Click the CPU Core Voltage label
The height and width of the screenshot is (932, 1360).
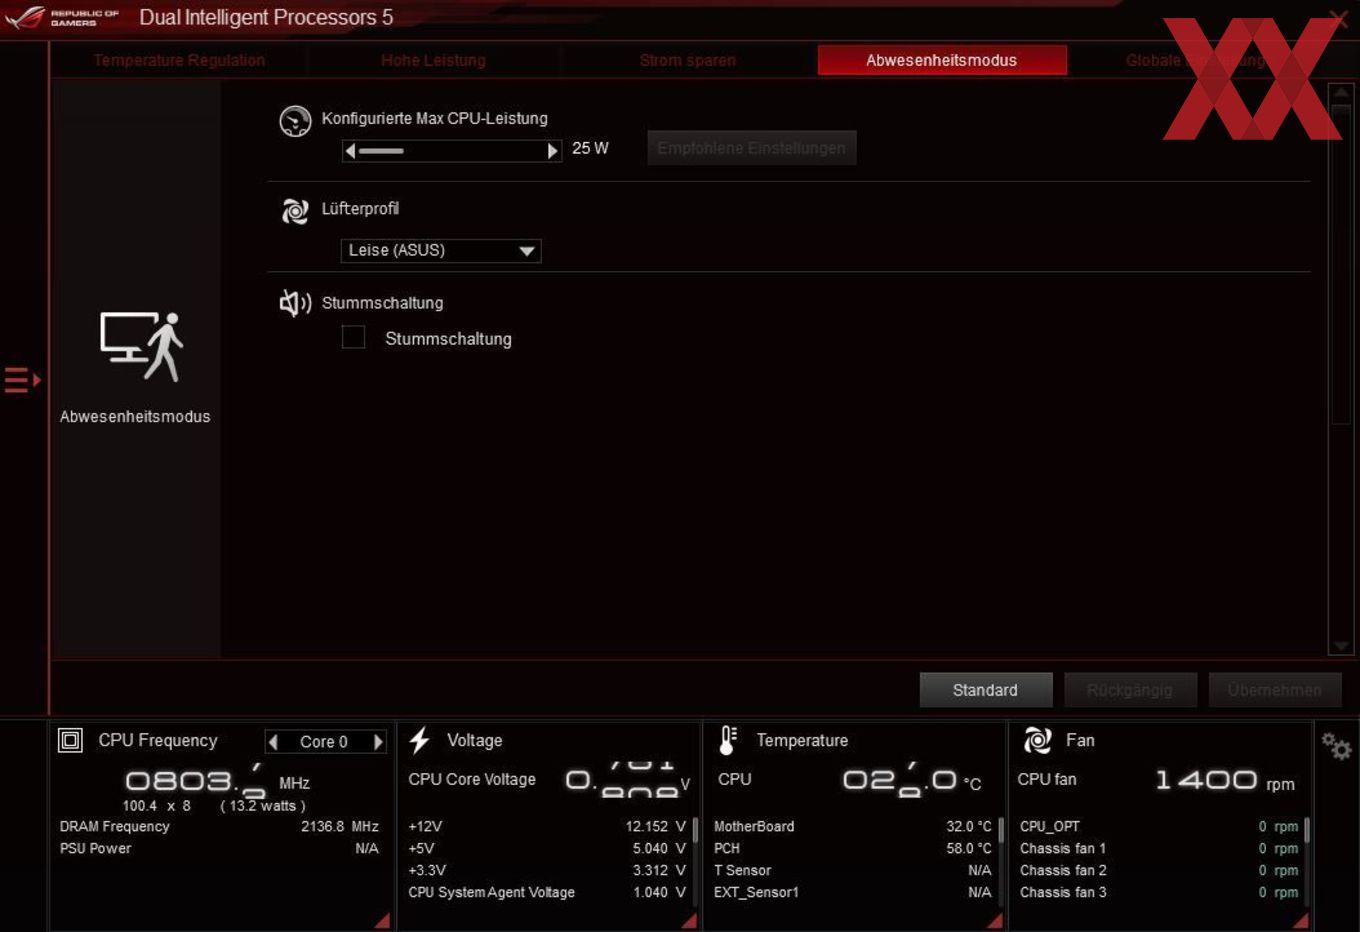[x=472, y=780]
